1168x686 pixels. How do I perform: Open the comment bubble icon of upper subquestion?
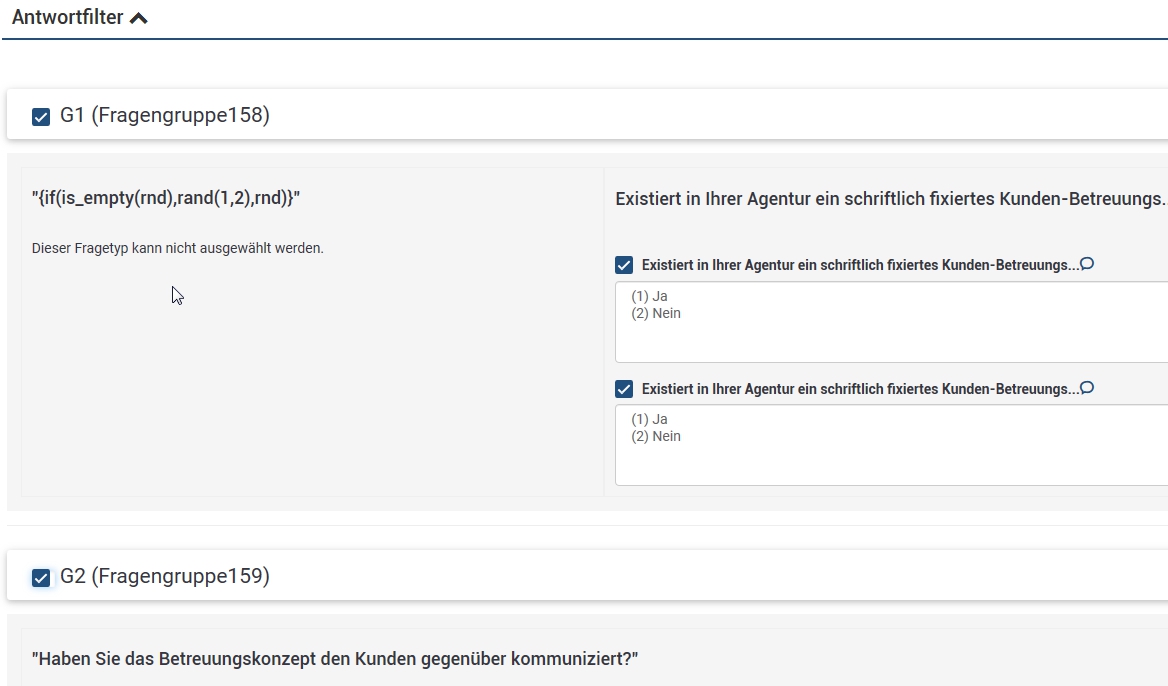1087,264
